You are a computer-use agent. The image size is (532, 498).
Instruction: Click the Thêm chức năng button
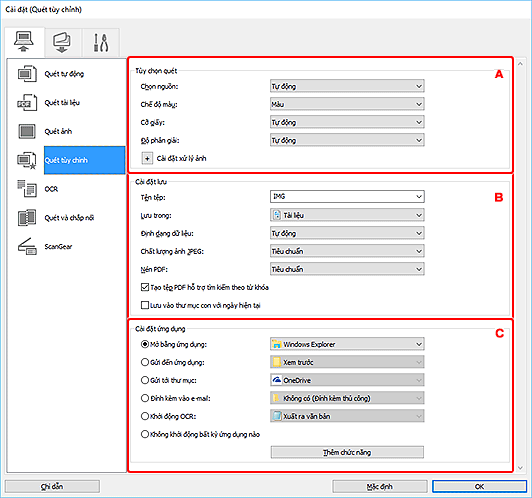tap(347, 452)
